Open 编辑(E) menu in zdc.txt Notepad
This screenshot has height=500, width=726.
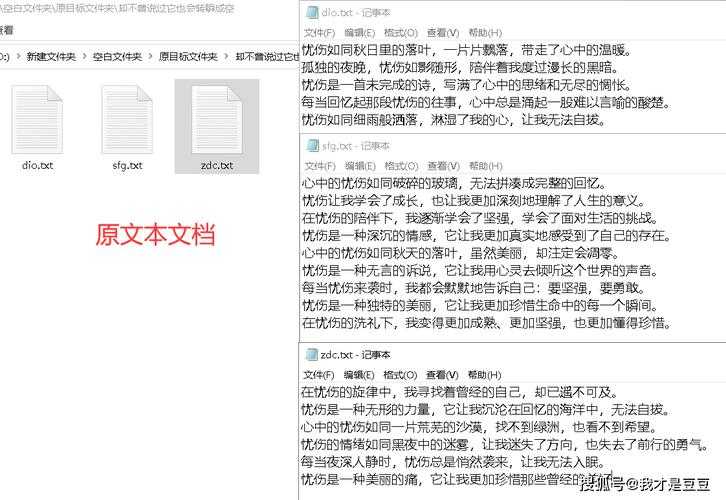click(x=359, y=375)
